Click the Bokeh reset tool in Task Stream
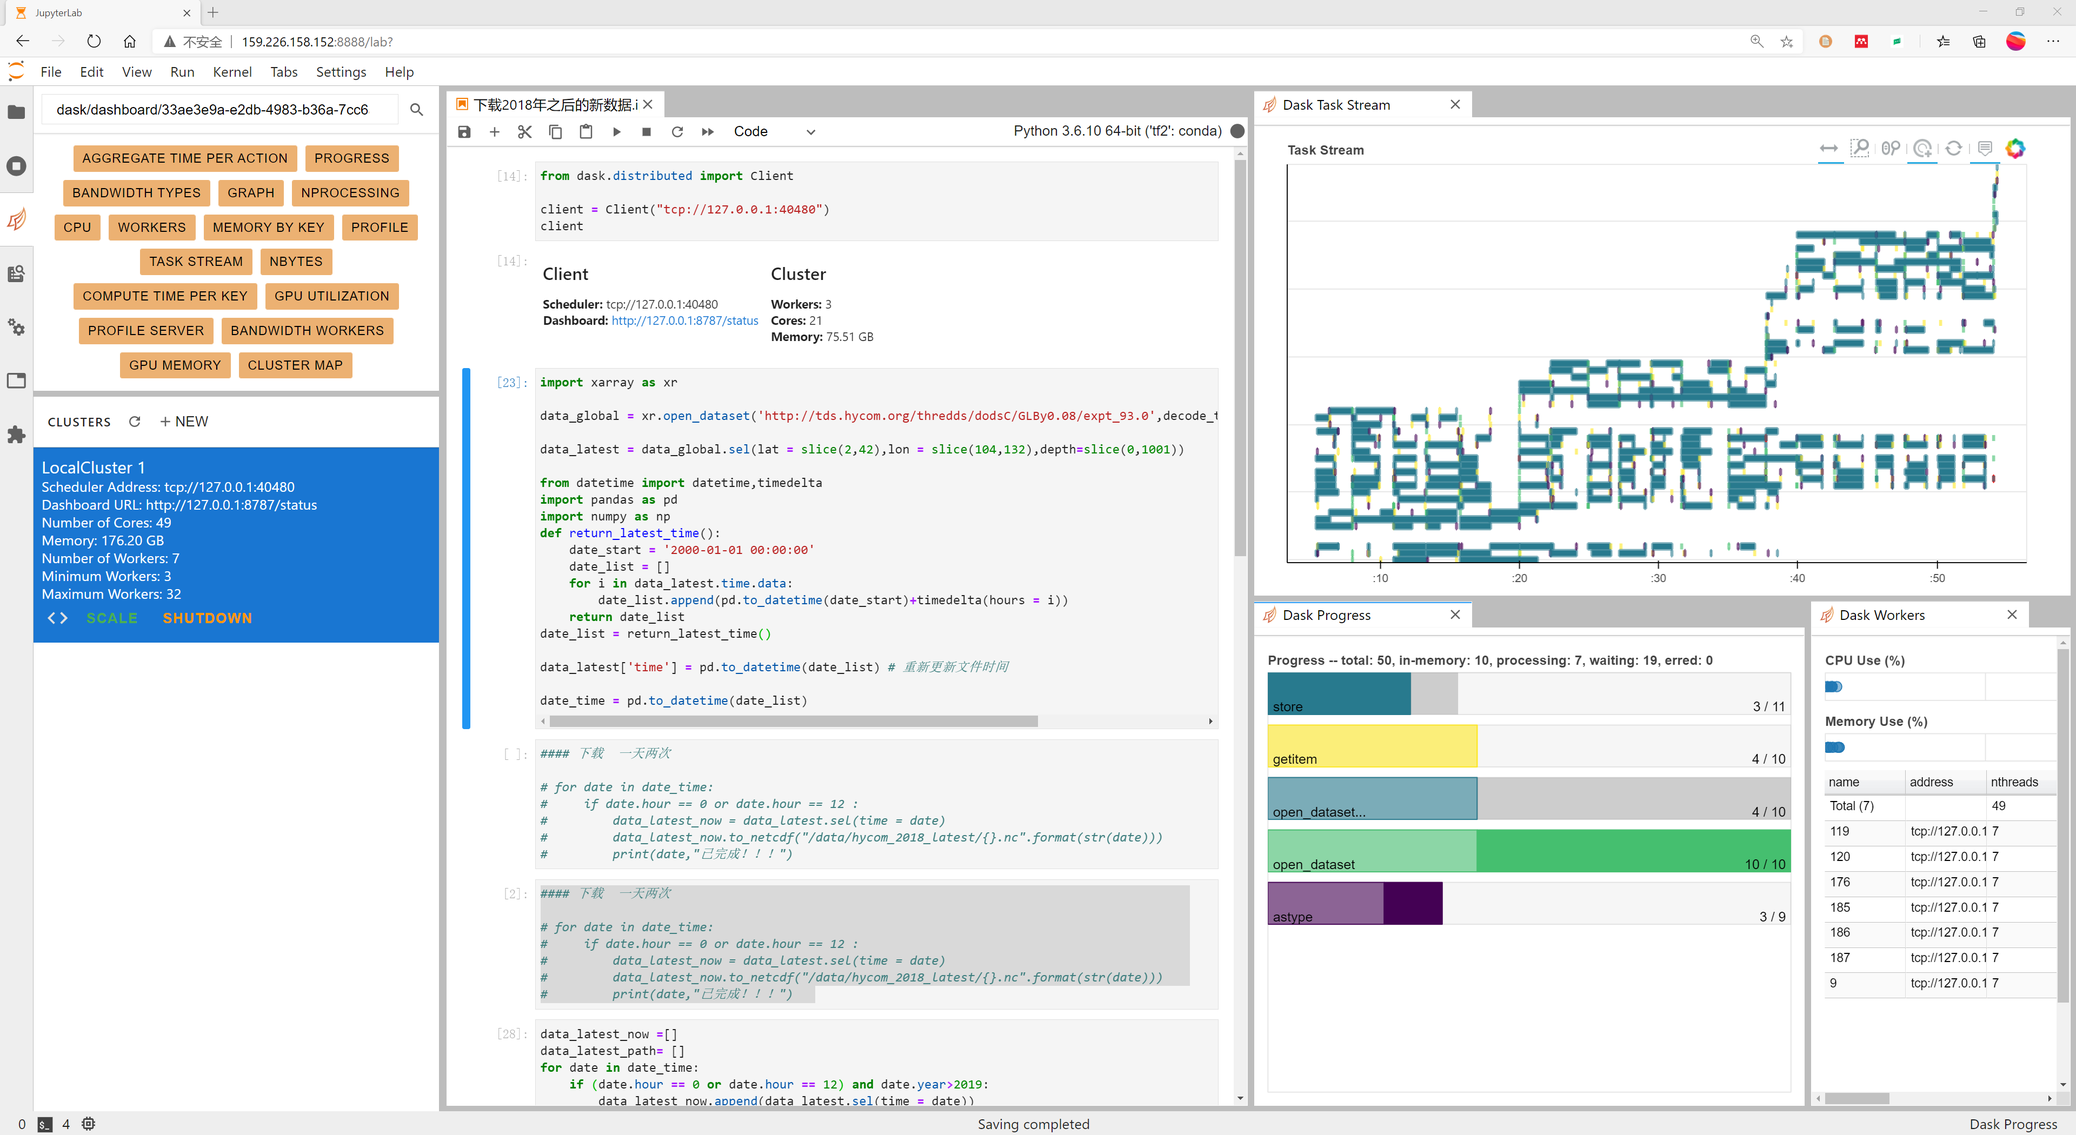 [x=1953, y=149]
